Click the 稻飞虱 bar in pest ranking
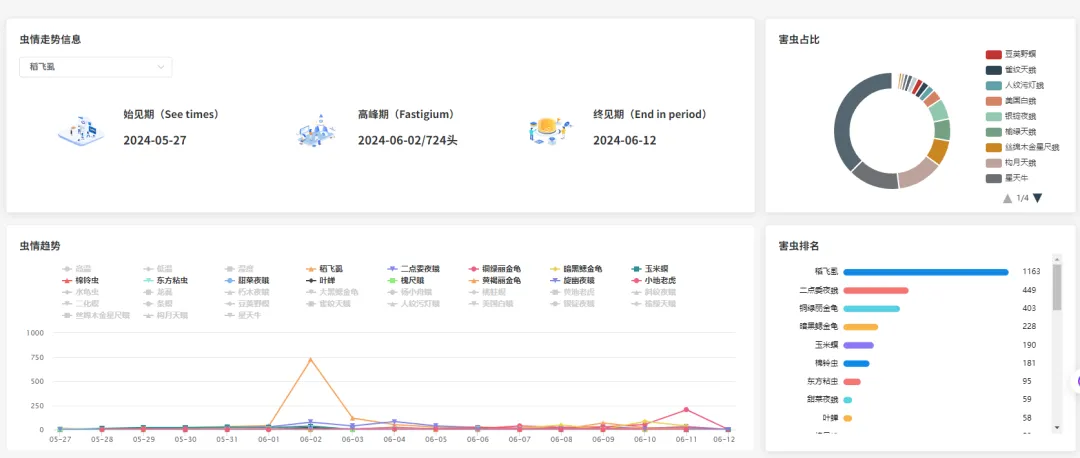The width and height of the screenshot is (1080, 458). point(925,272)
